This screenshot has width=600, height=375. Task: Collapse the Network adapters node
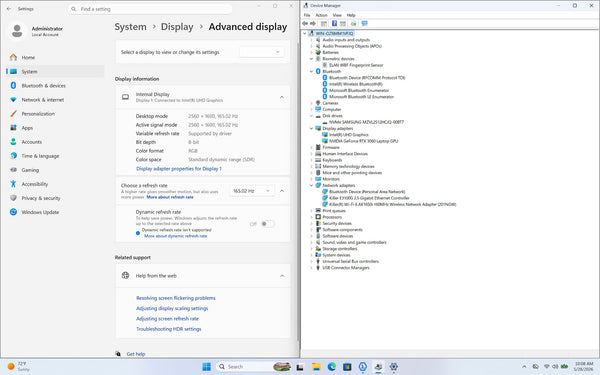311,185
